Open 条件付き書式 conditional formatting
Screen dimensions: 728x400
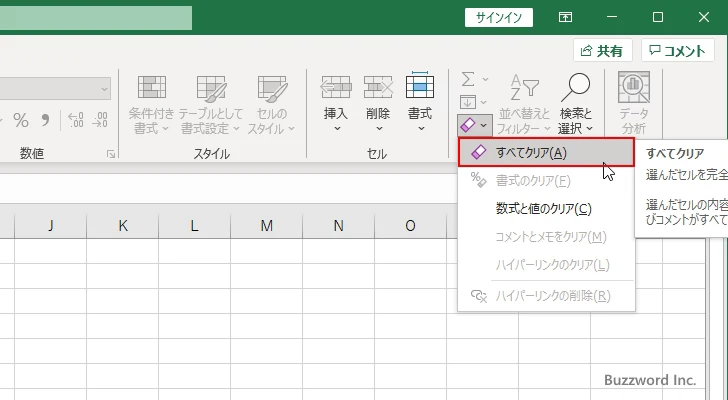[x=151, y=104]
